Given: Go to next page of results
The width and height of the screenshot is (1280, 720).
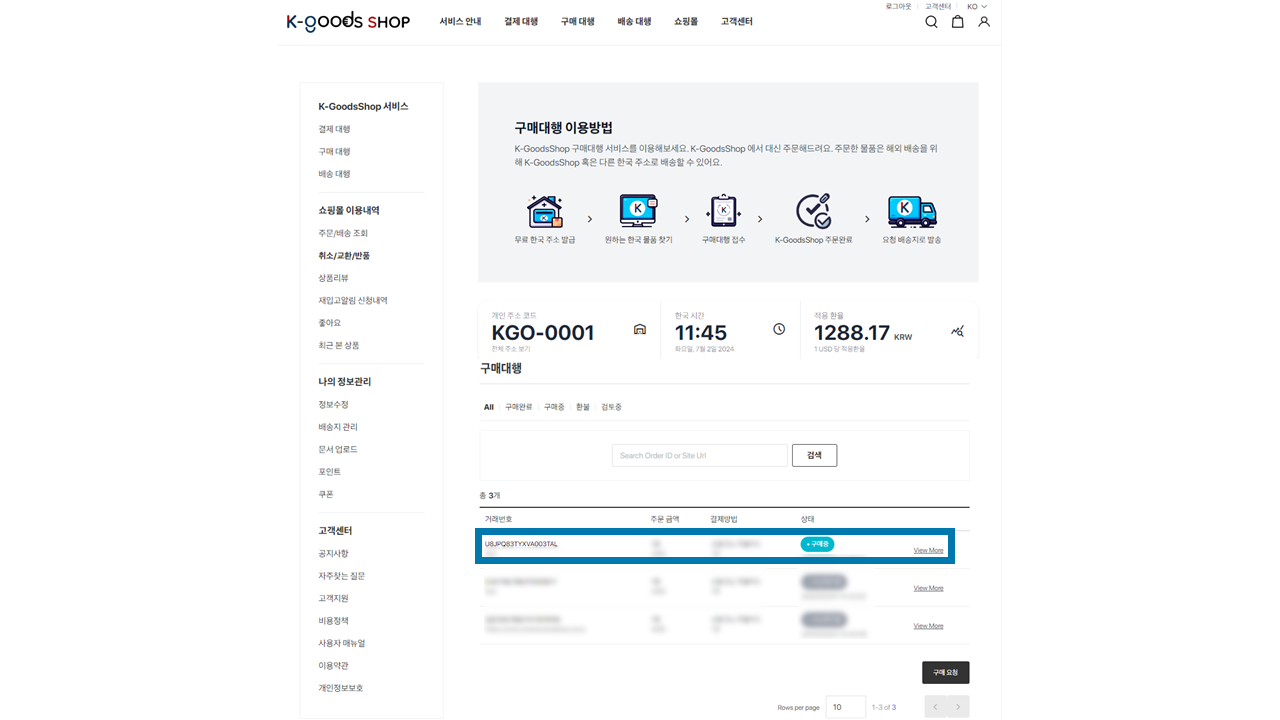Looking at the screenshot, I should [958, 707].
